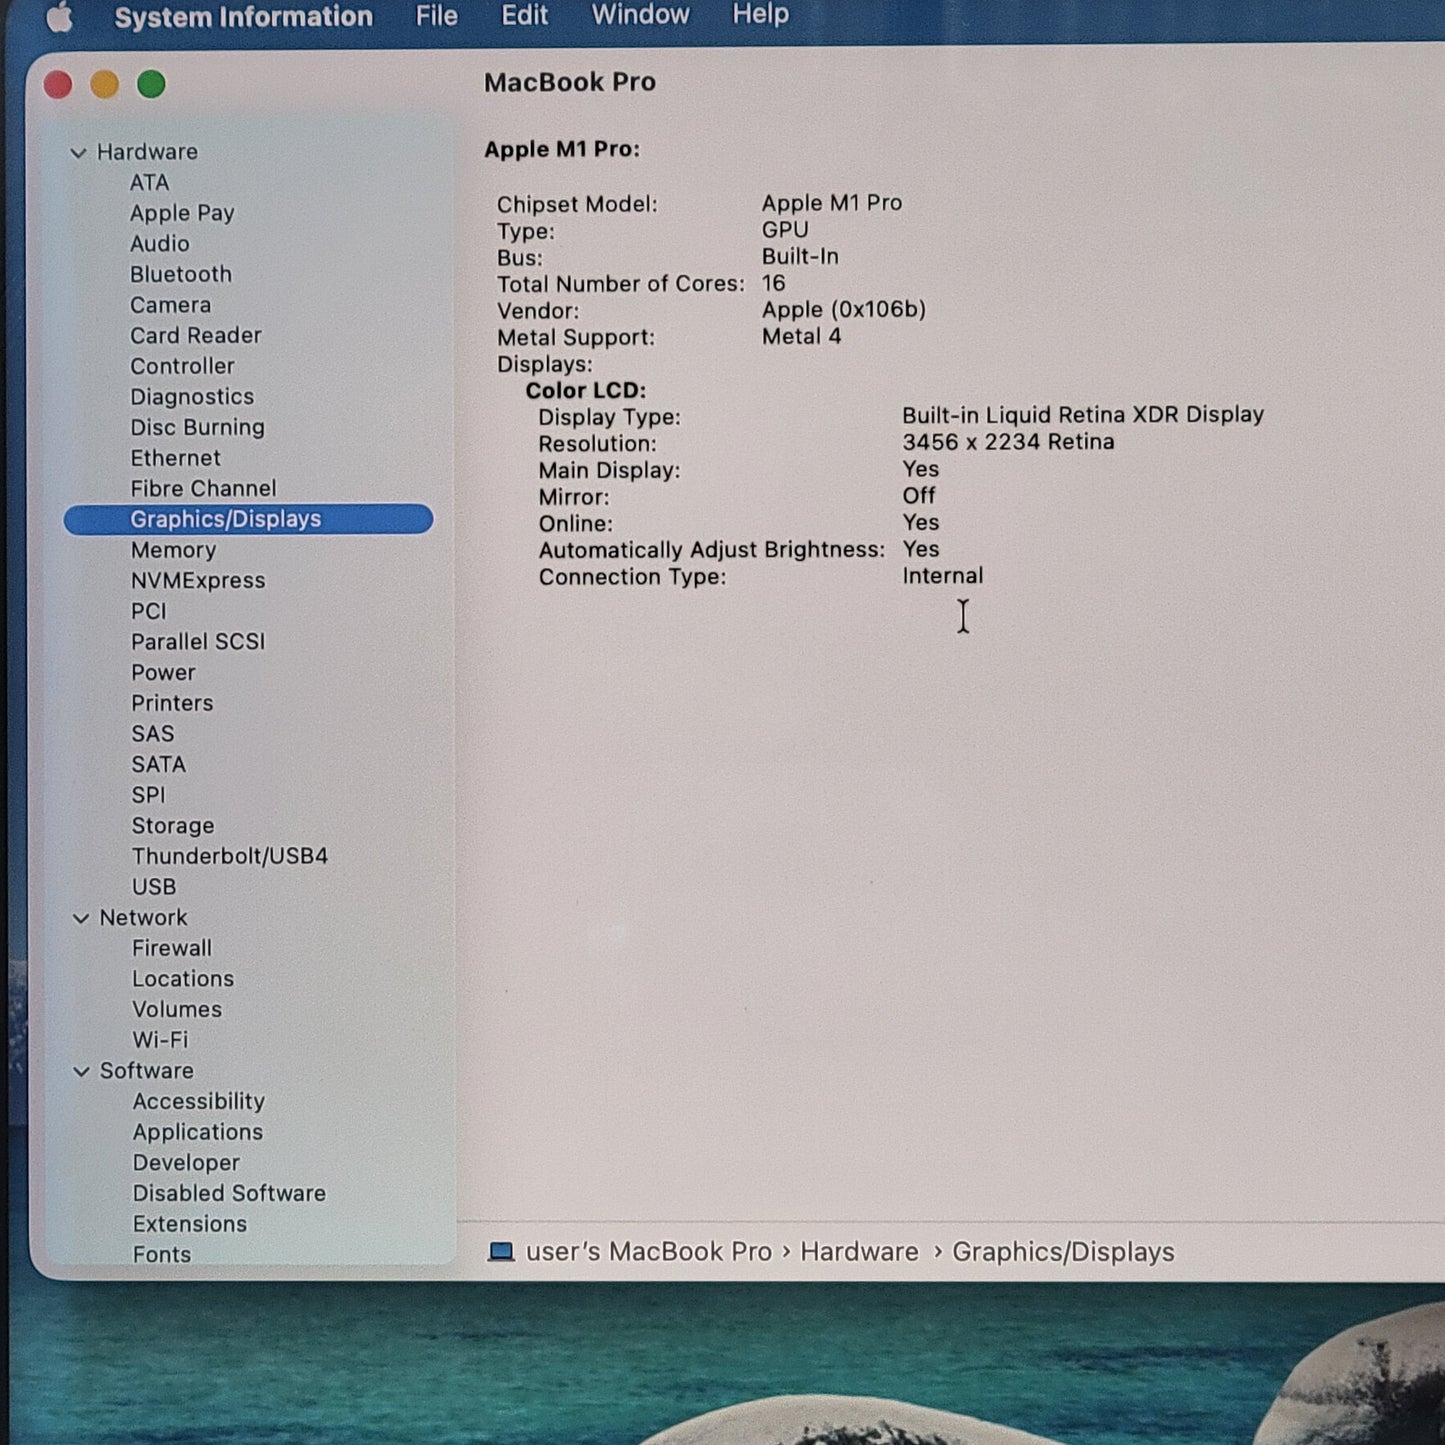Viewport: 1445px width, 1445px height.
Task: Select Developer under Software
Action: pos(186,1163)
